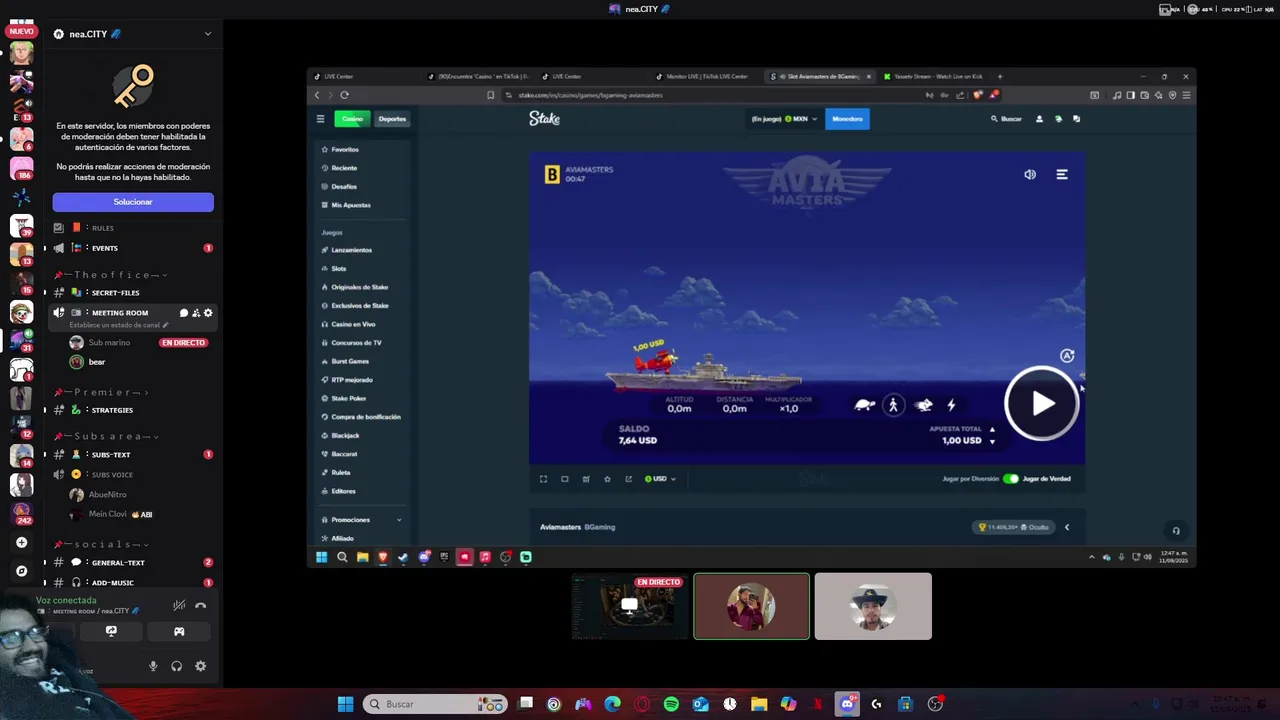Open Spotify from the Windows taskbar

pos(671,704)
